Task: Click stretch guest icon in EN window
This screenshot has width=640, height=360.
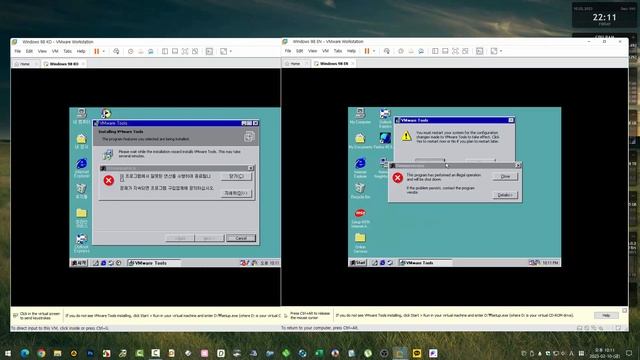Action: click(494, 51)
